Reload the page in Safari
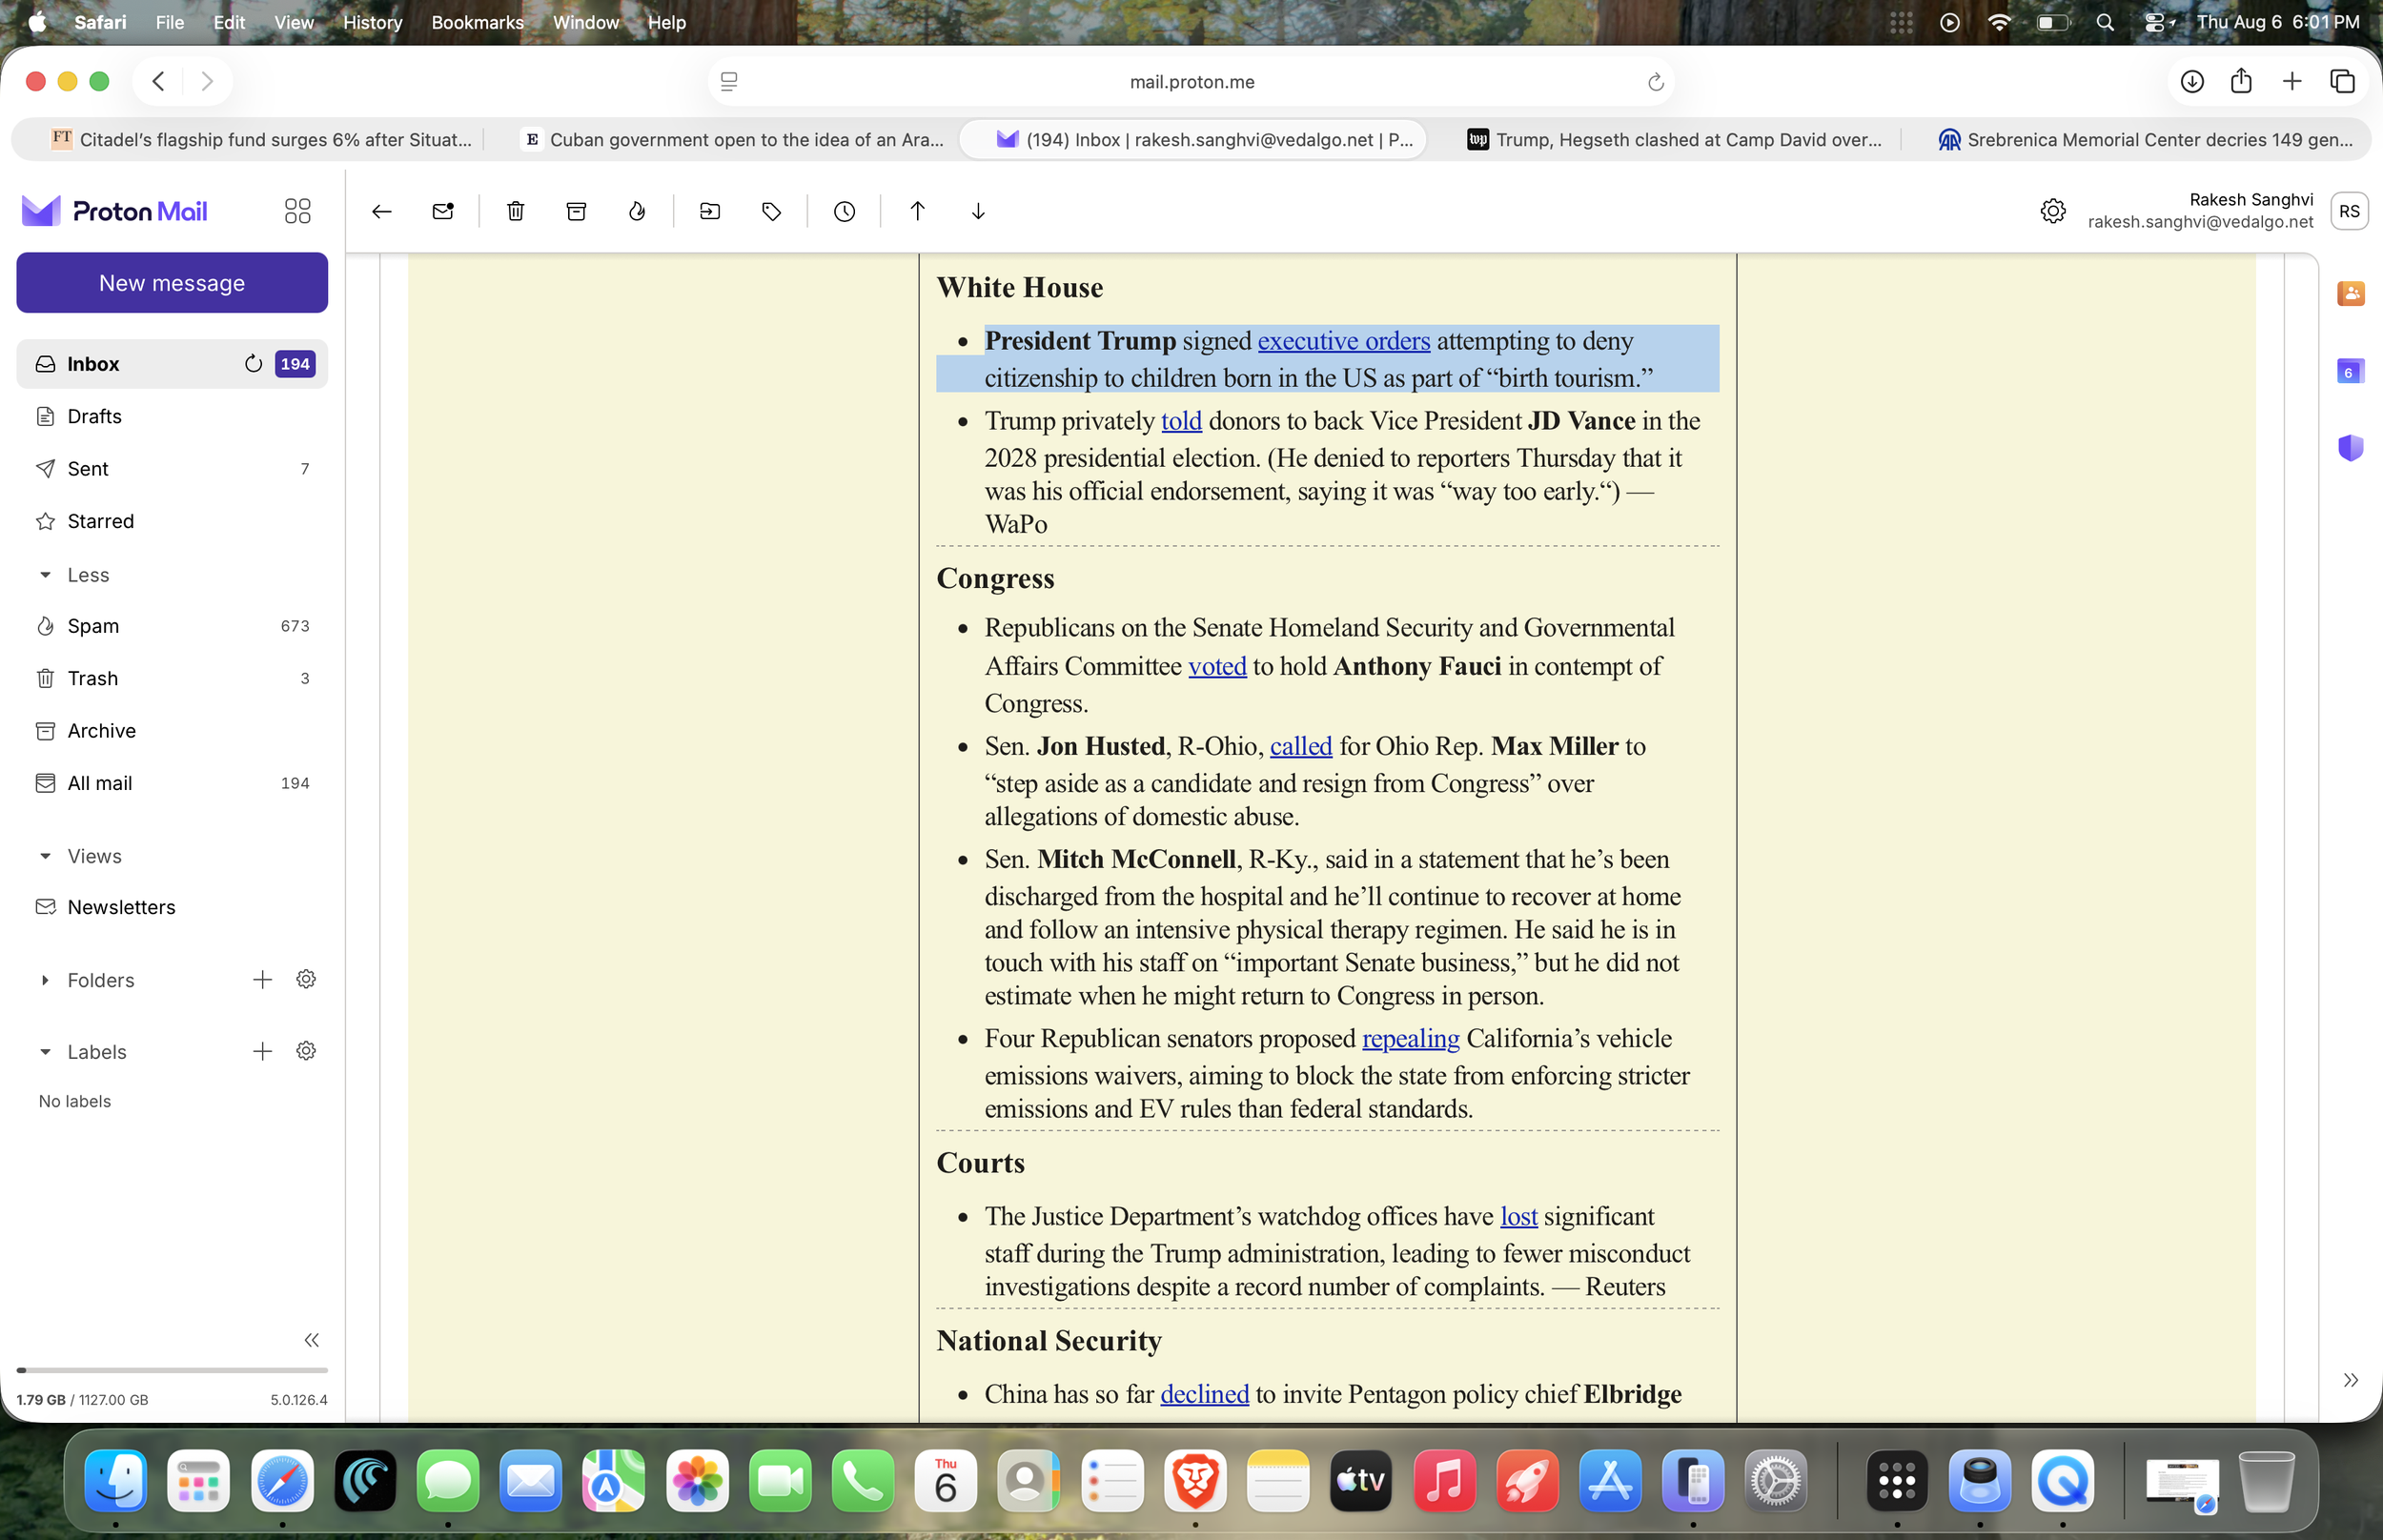 tap(1655, 82)
